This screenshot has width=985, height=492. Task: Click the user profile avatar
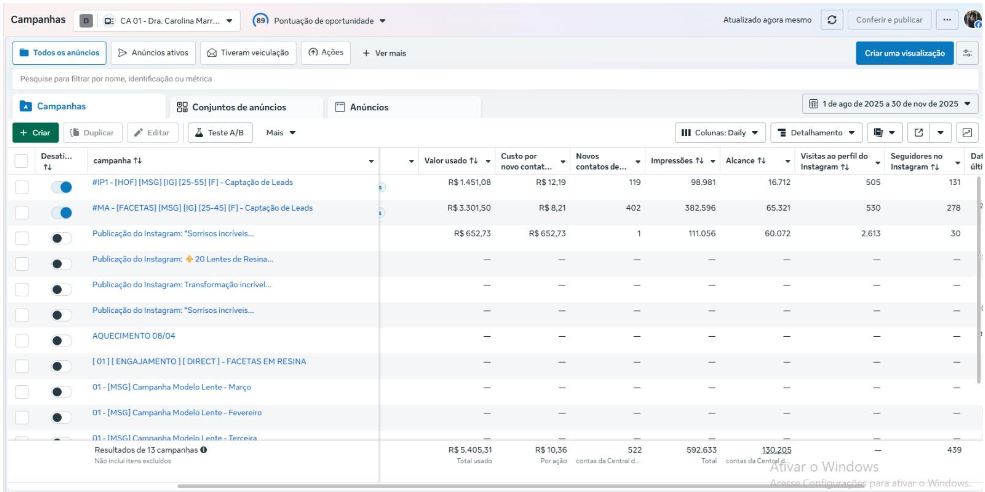tap(972, 20)
